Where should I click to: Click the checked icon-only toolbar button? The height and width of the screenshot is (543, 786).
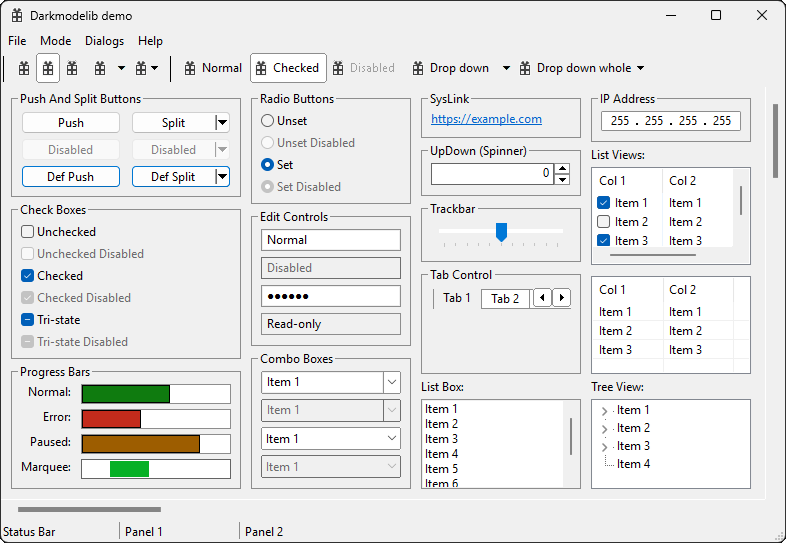(48, 68)
